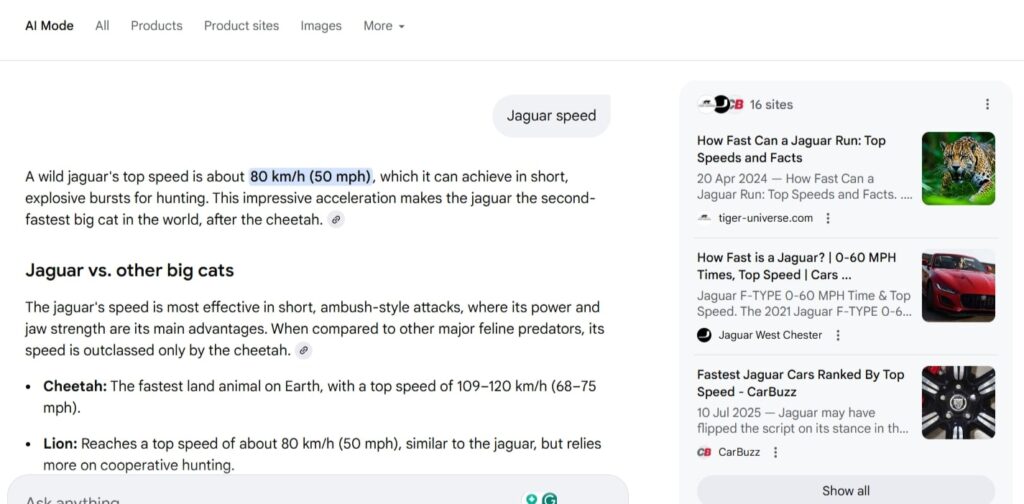Click the Show all sources button
This screenshot has height=504, width=1024.
tap(846, 490)
